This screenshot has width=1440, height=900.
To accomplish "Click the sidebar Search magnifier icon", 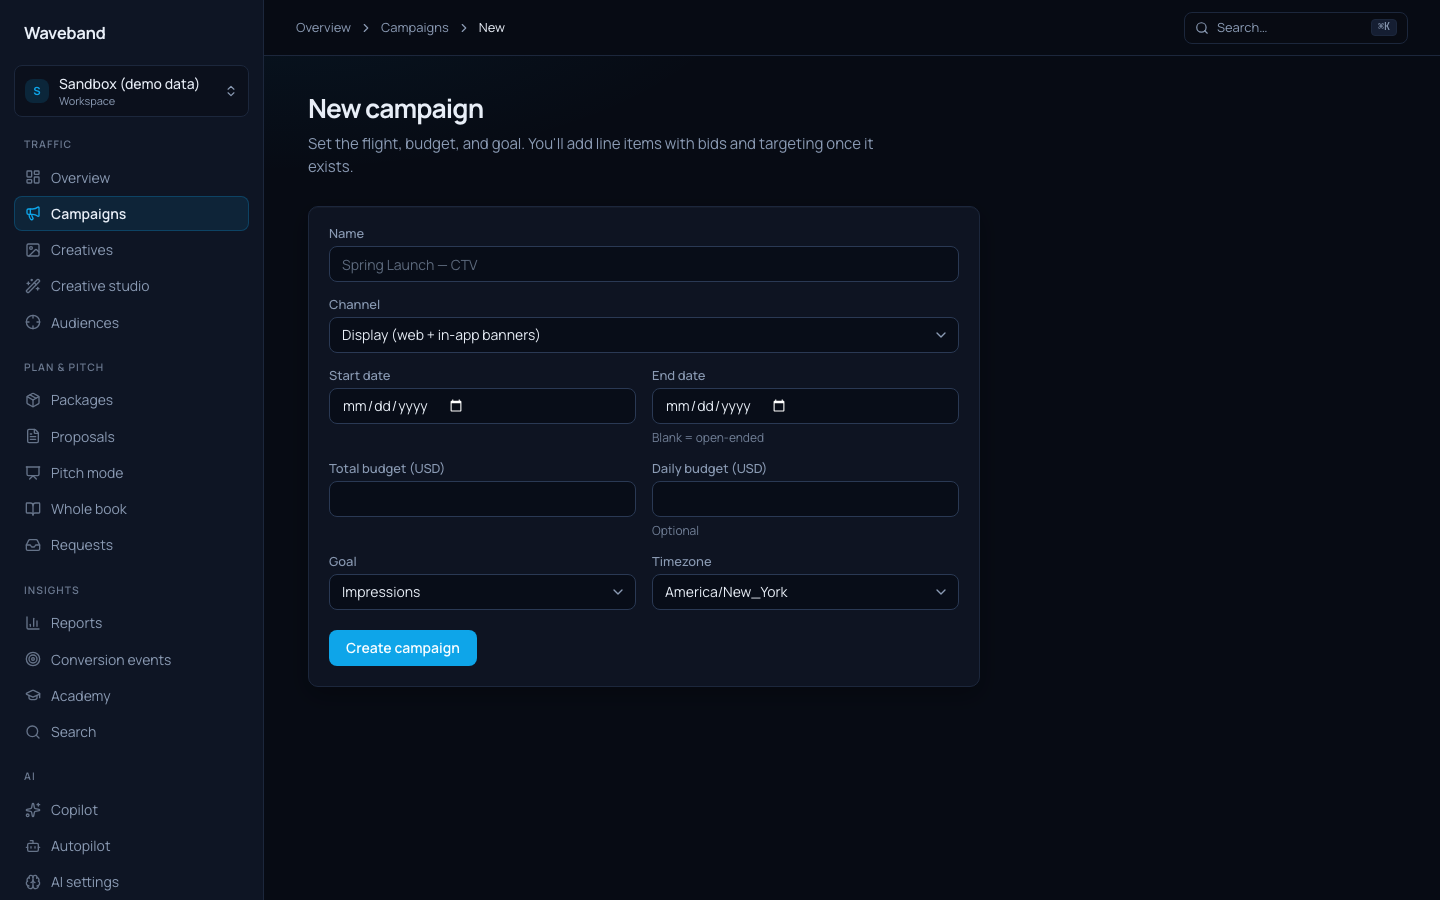I will [33, 732].
